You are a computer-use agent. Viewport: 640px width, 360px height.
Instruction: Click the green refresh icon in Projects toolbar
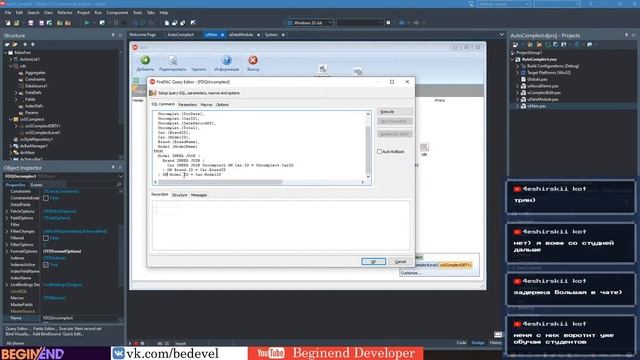tap(548, 44)
